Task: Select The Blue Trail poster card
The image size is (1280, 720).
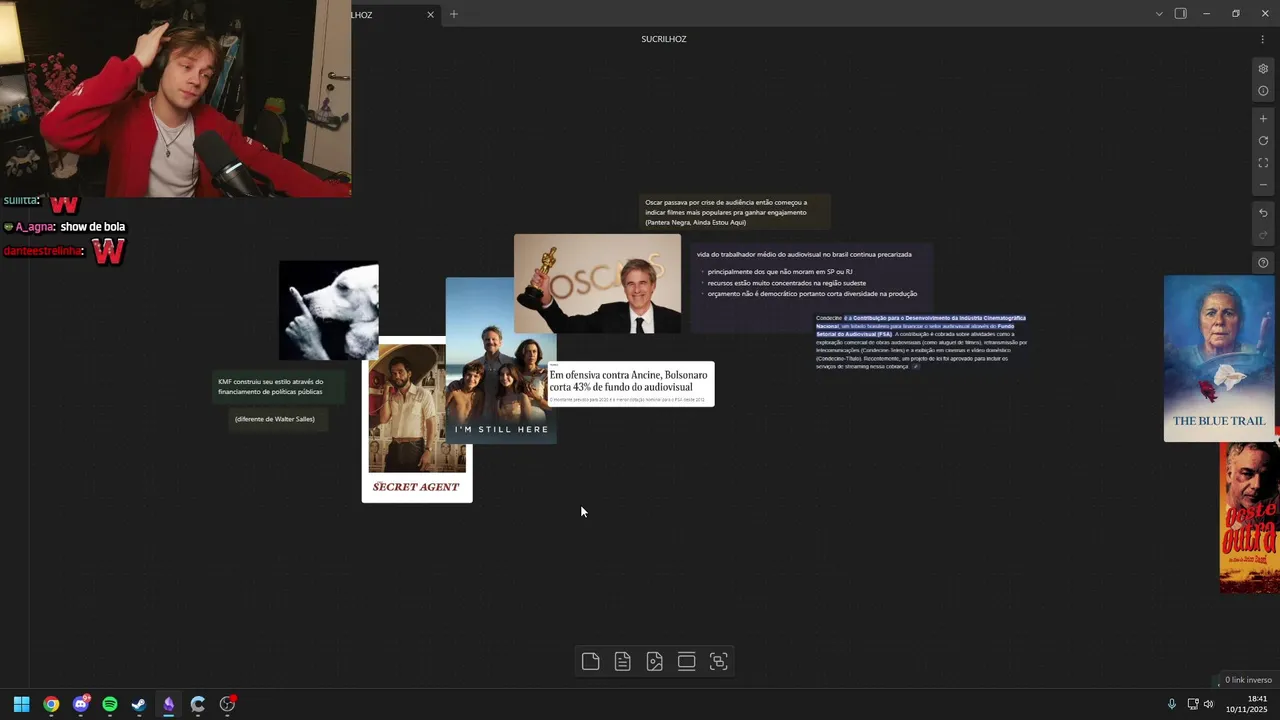Action: point(1219,358)
